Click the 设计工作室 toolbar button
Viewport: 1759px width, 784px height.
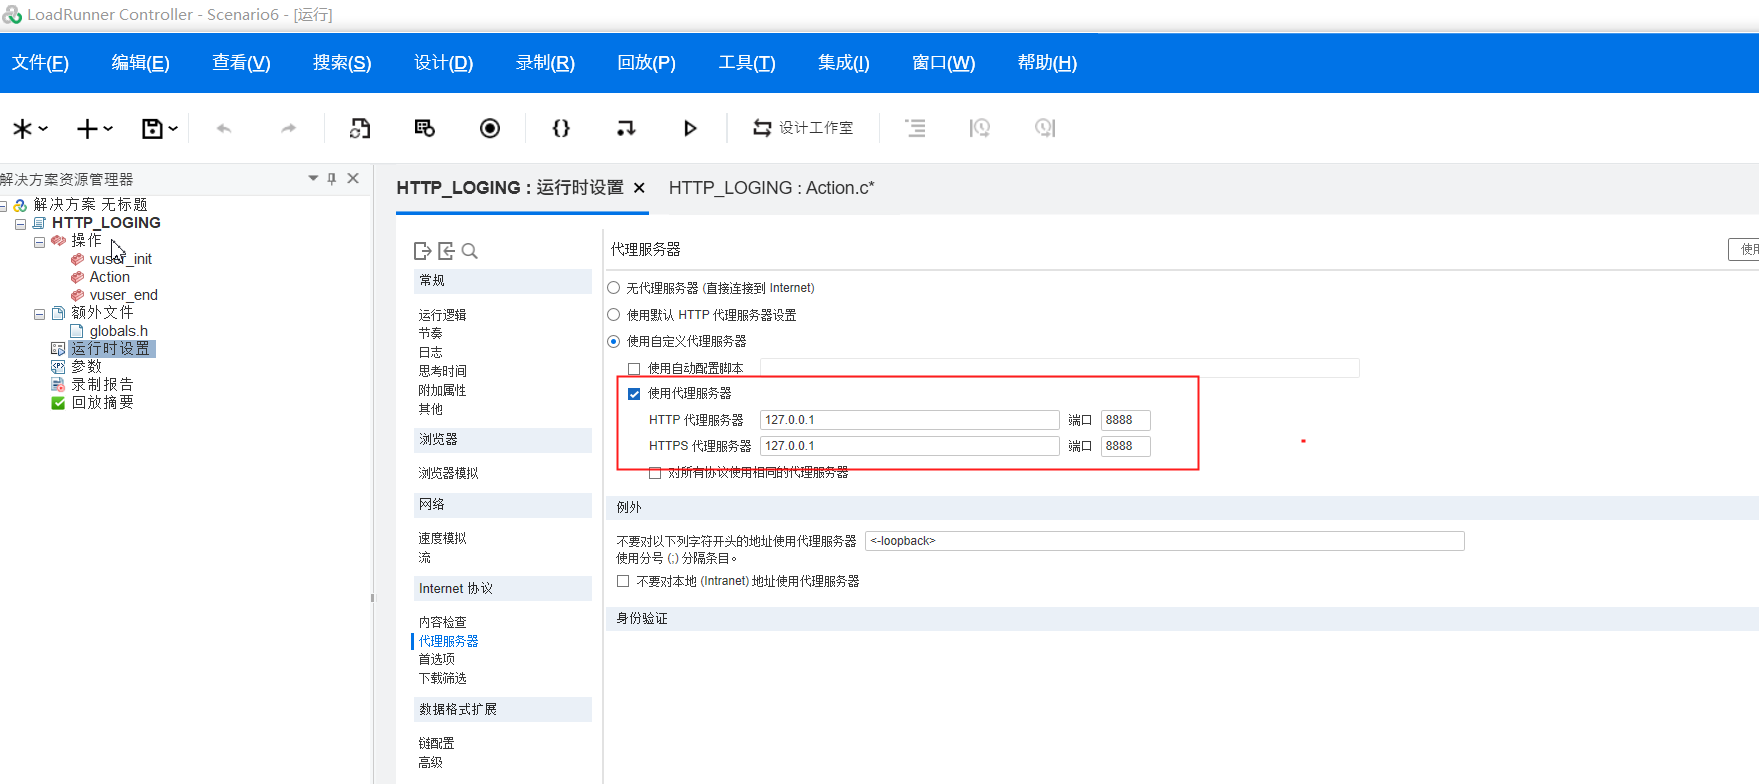coord(803,128)
